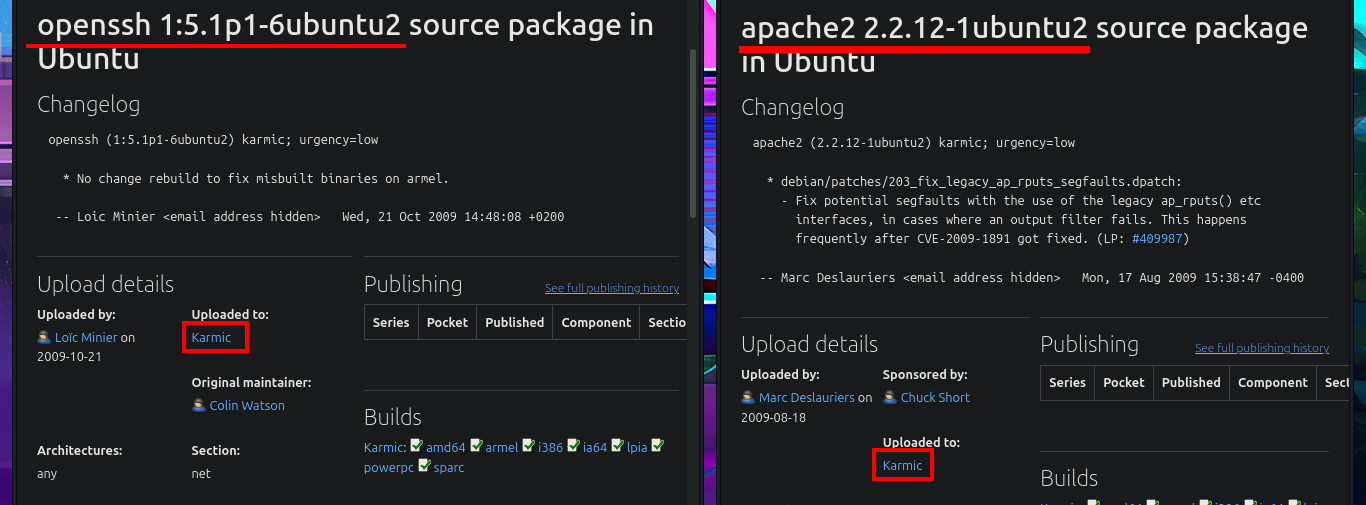This screenshot has width=1366, height=505.
Task: Open the Loïc Minier uploader profile link
Action: (x=86, y=338)
